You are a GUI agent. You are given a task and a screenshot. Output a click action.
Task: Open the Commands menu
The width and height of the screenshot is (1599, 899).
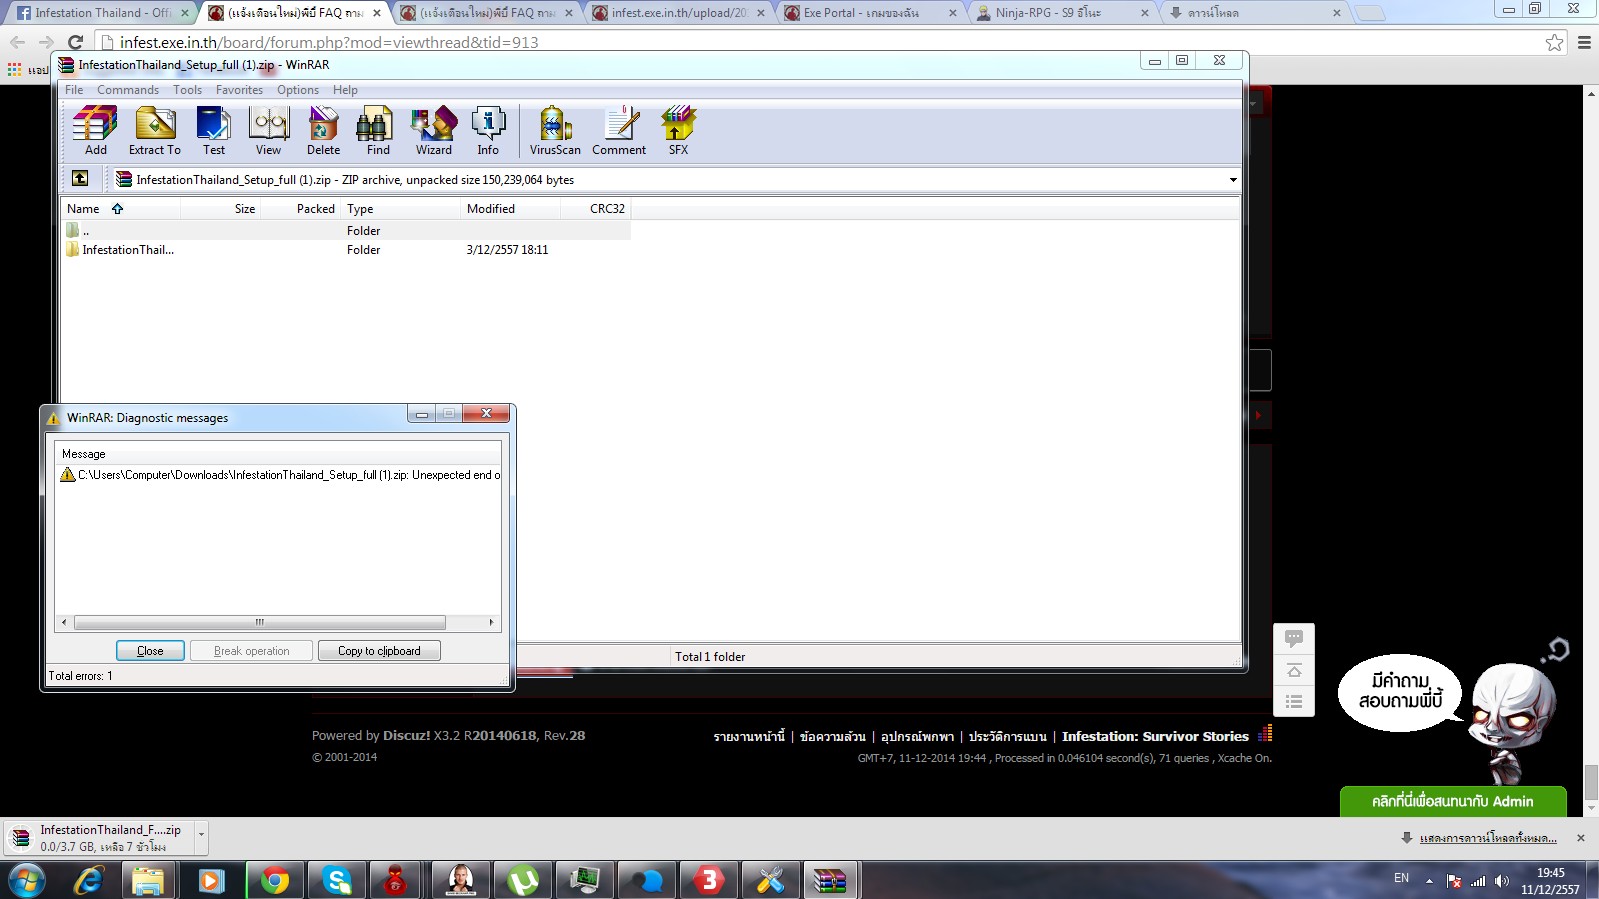pos(127,90)
